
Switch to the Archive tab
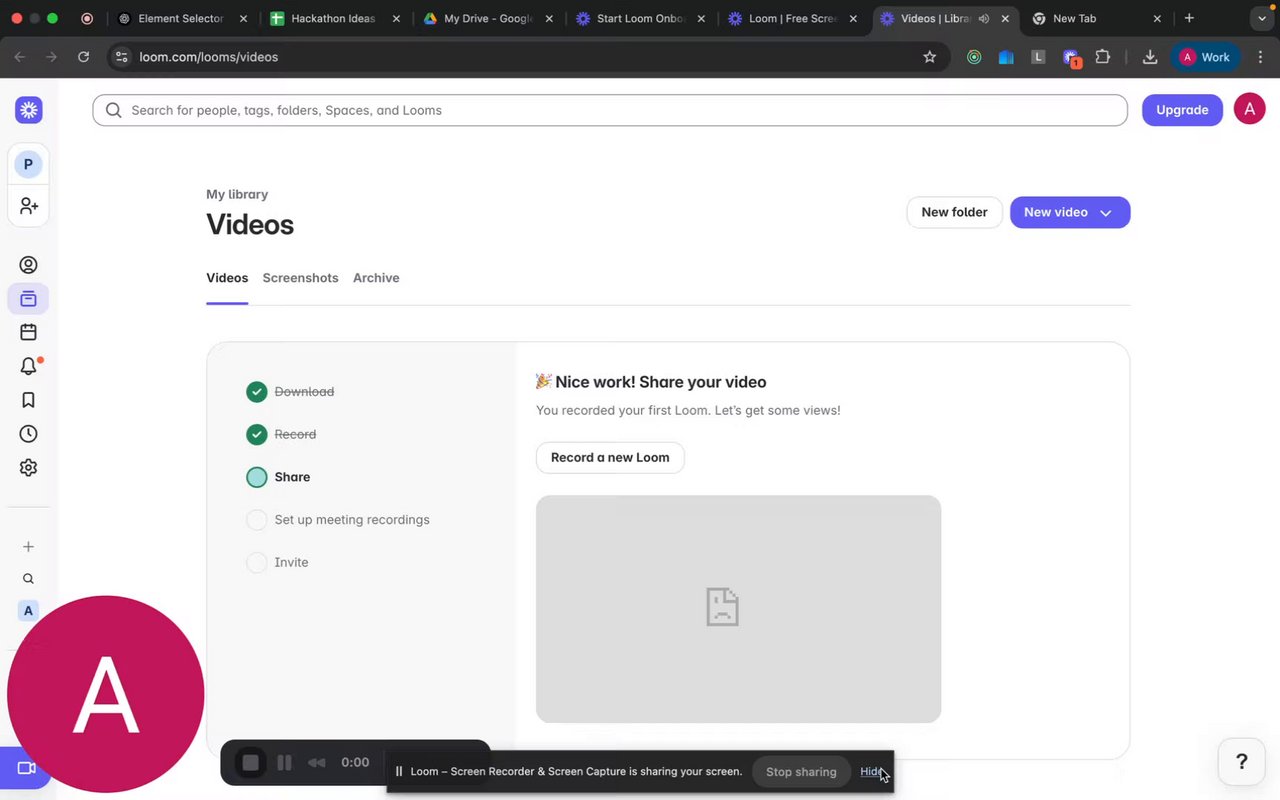(376, 278)
